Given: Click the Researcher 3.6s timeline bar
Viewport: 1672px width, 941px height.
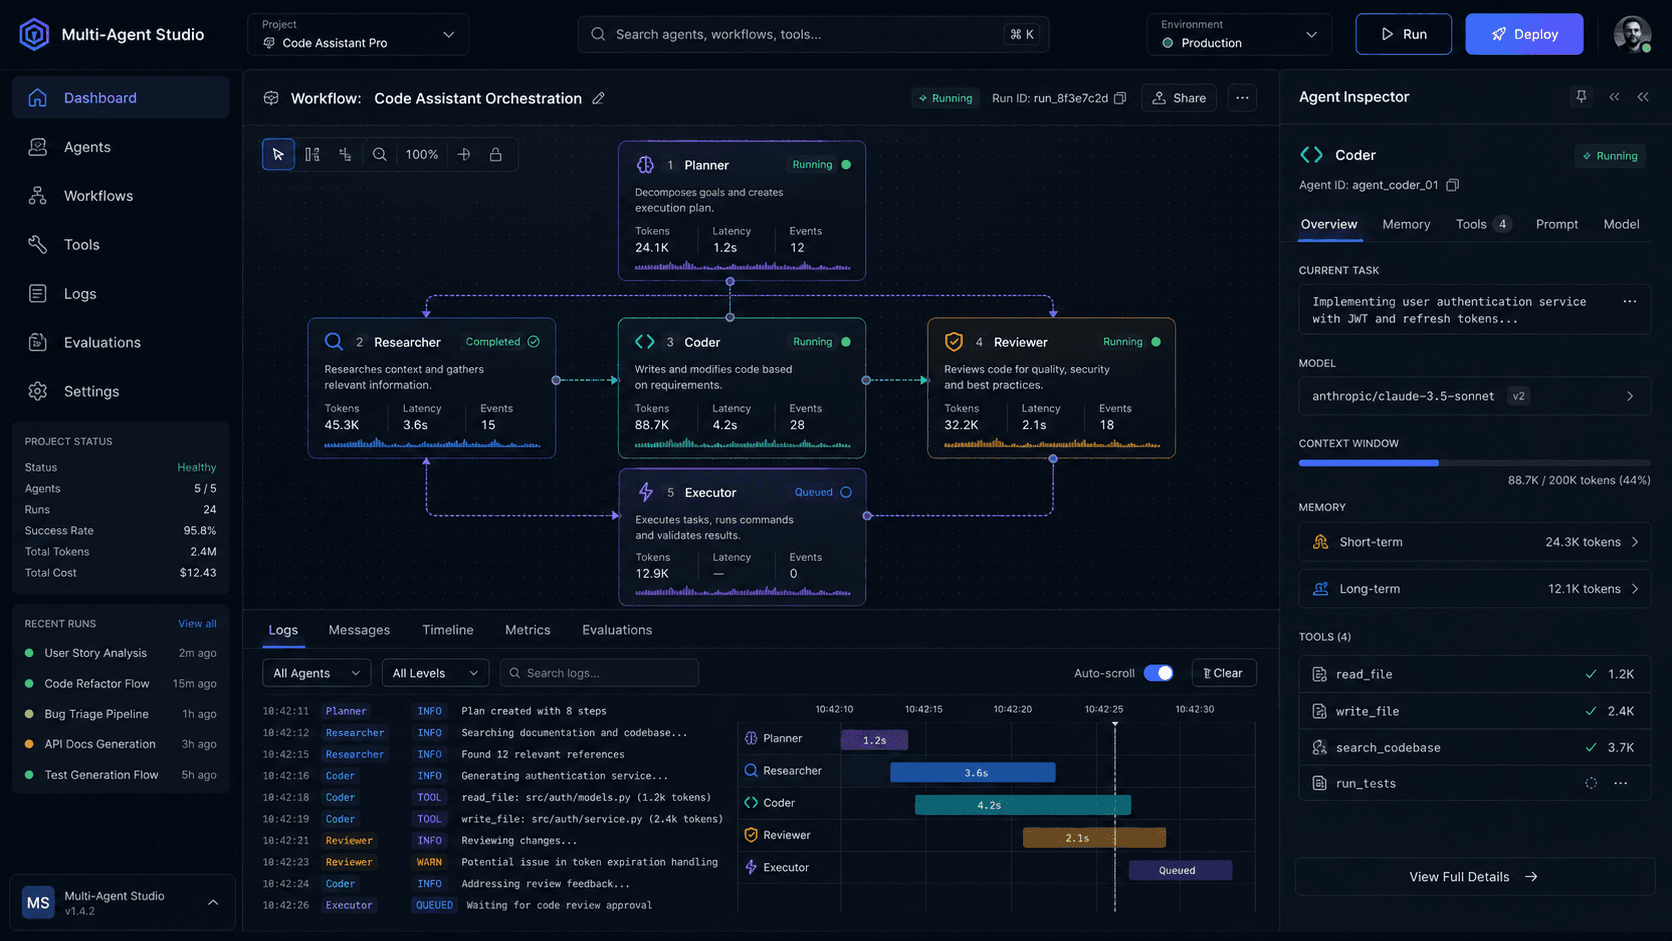Looking at the screenshot, I should pyautogui.click(x=973, y=772).
